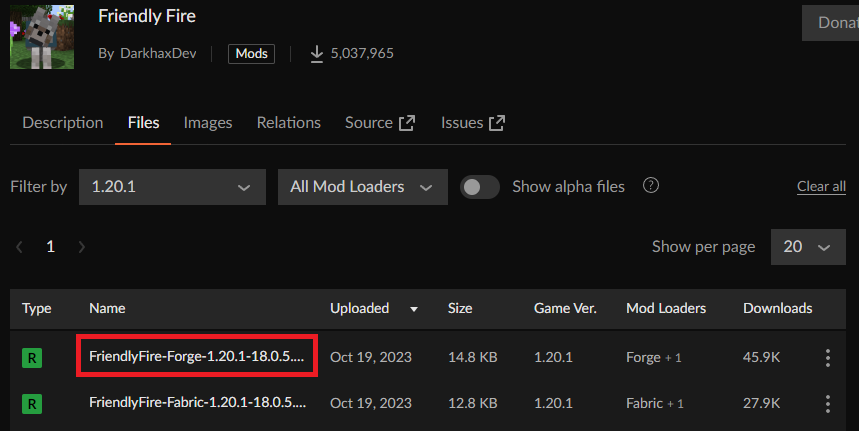Expand the 1.20.1 game version dropdown
Screen dimensions: 859x431
coord(171,187)
